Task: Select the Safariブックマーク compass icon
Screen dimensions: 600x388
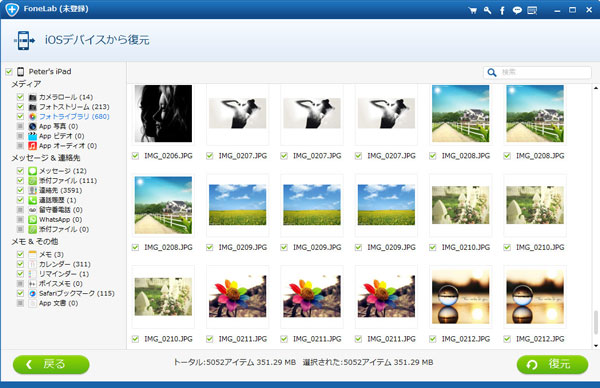Action: [33, 293]
